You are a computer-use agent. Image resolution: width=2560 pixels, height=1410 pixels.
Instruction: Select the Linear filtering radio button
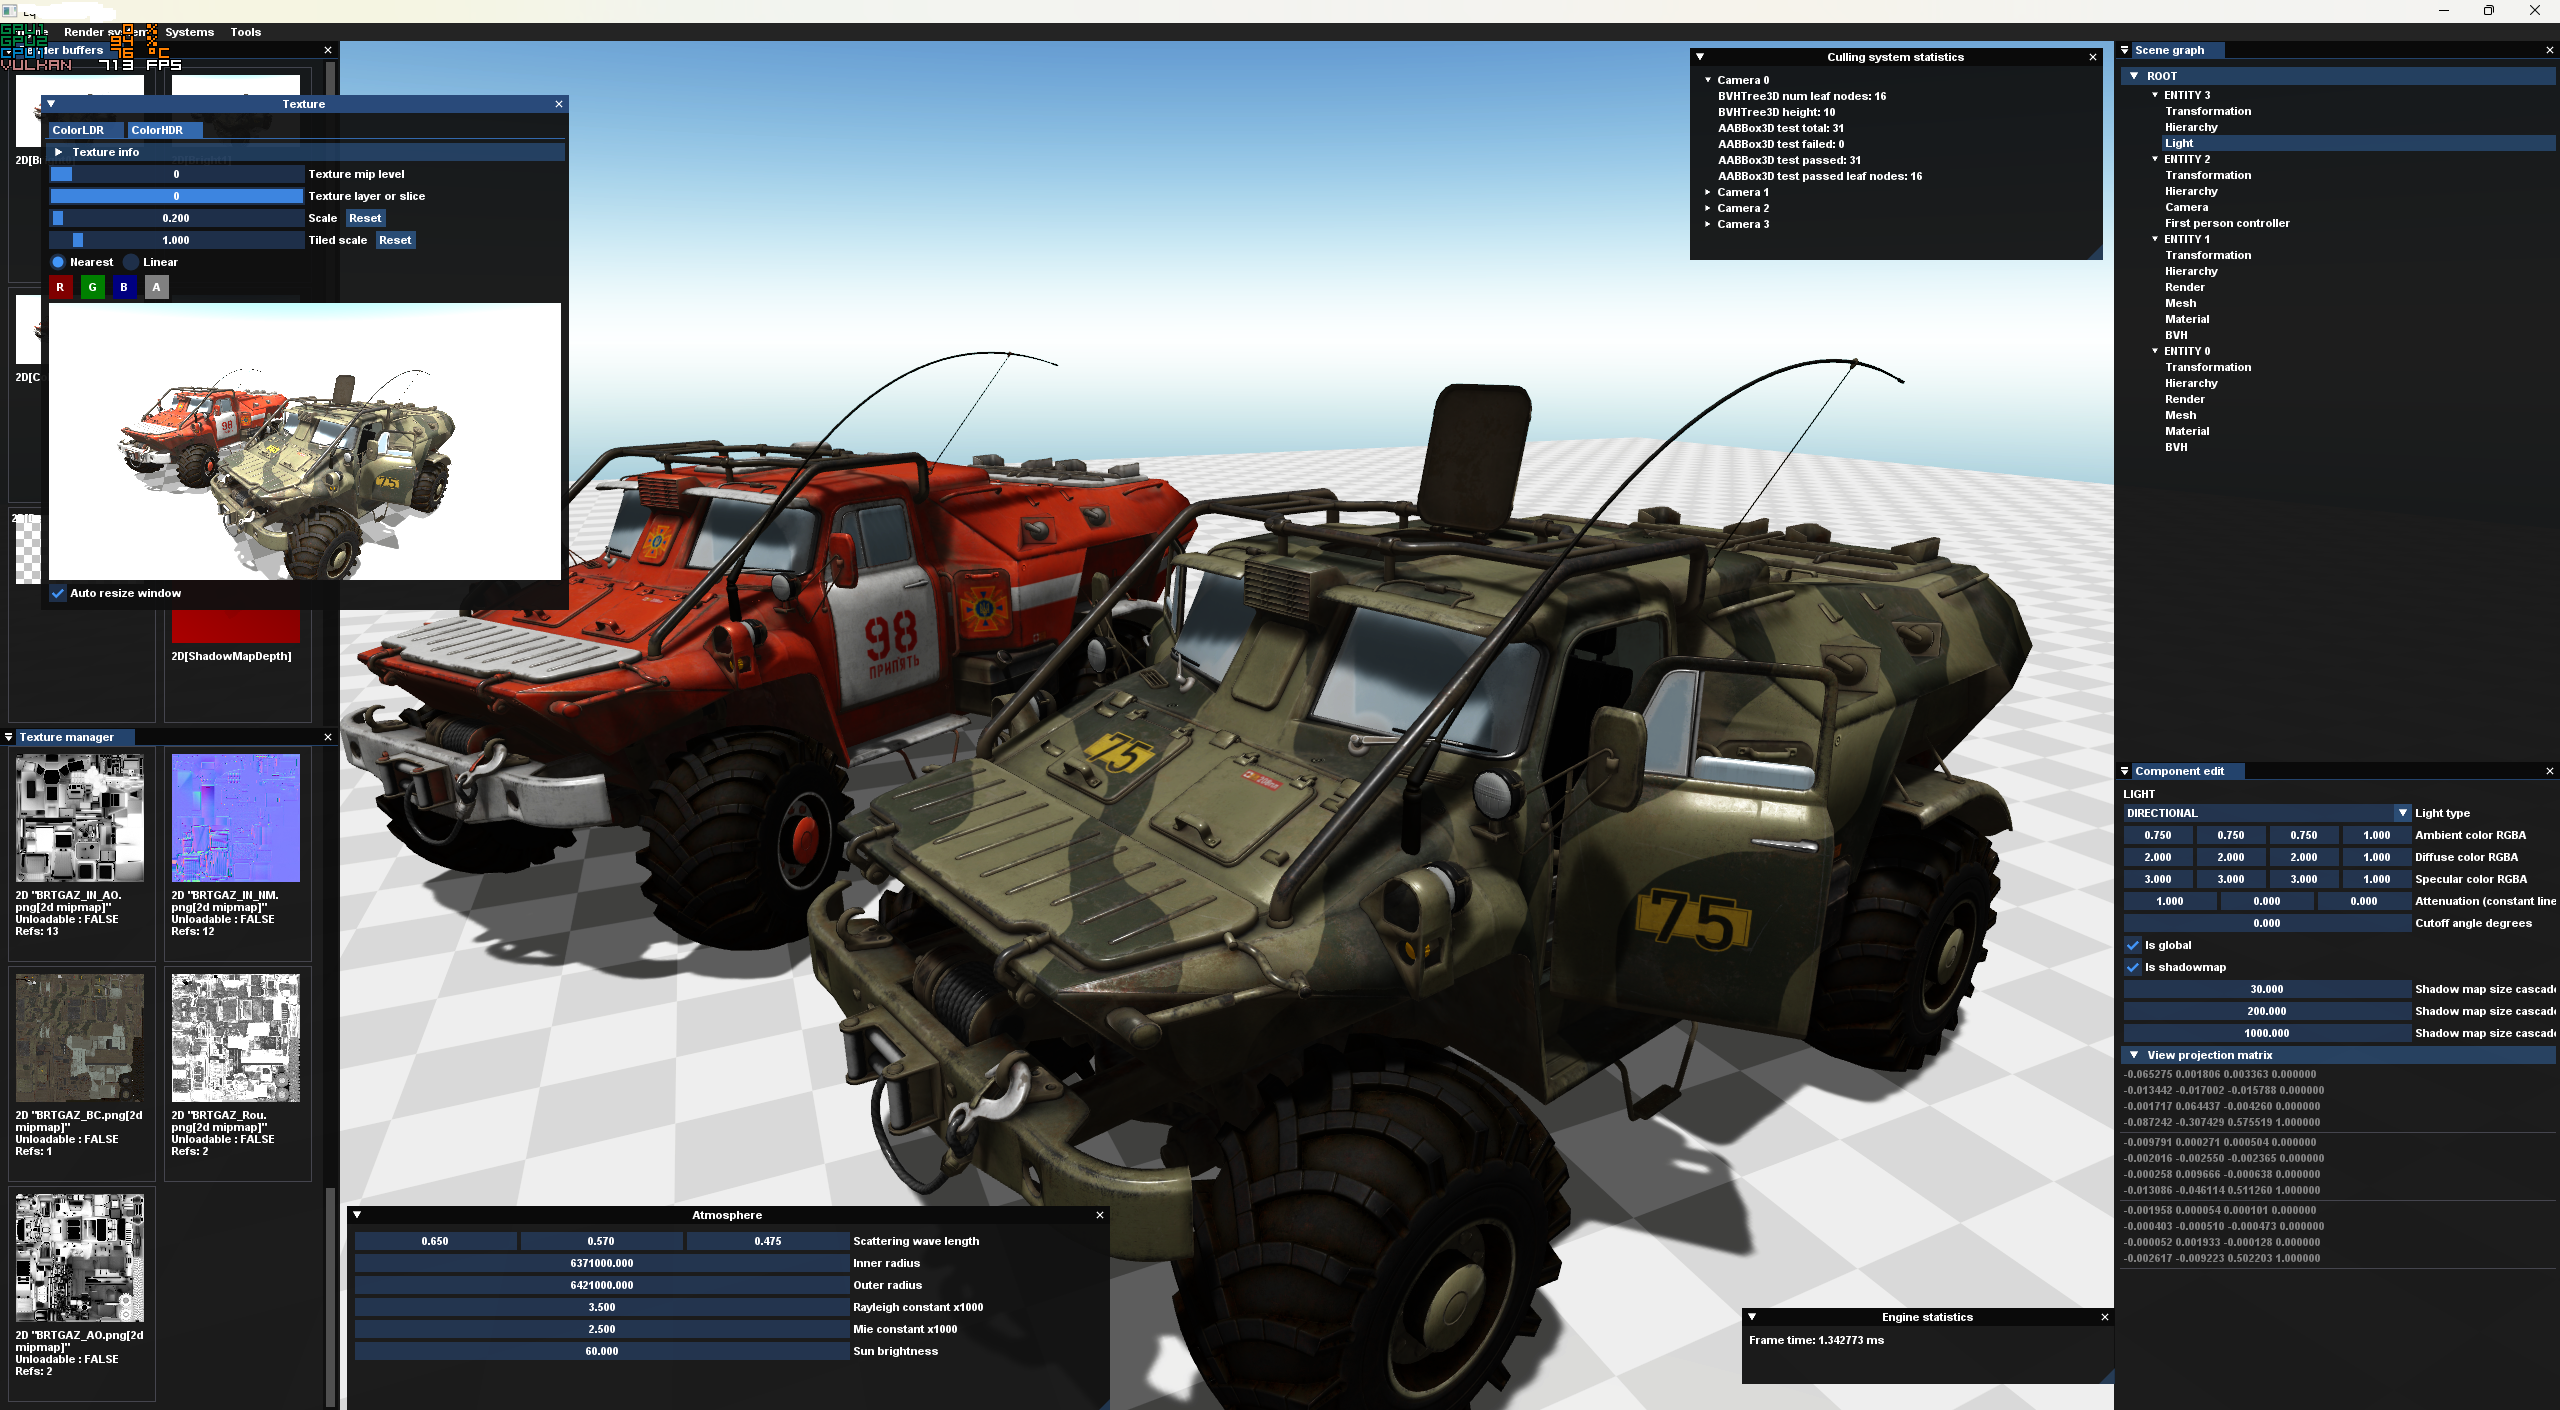click(131, 262)
